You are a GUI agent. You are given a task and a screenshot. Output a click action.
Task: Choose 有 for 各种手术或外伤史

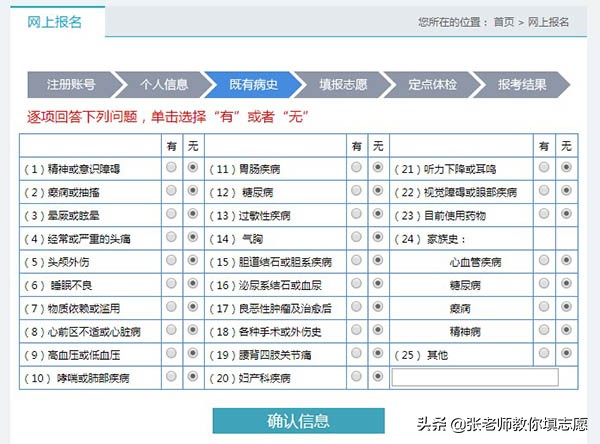[x=356, y=330]
